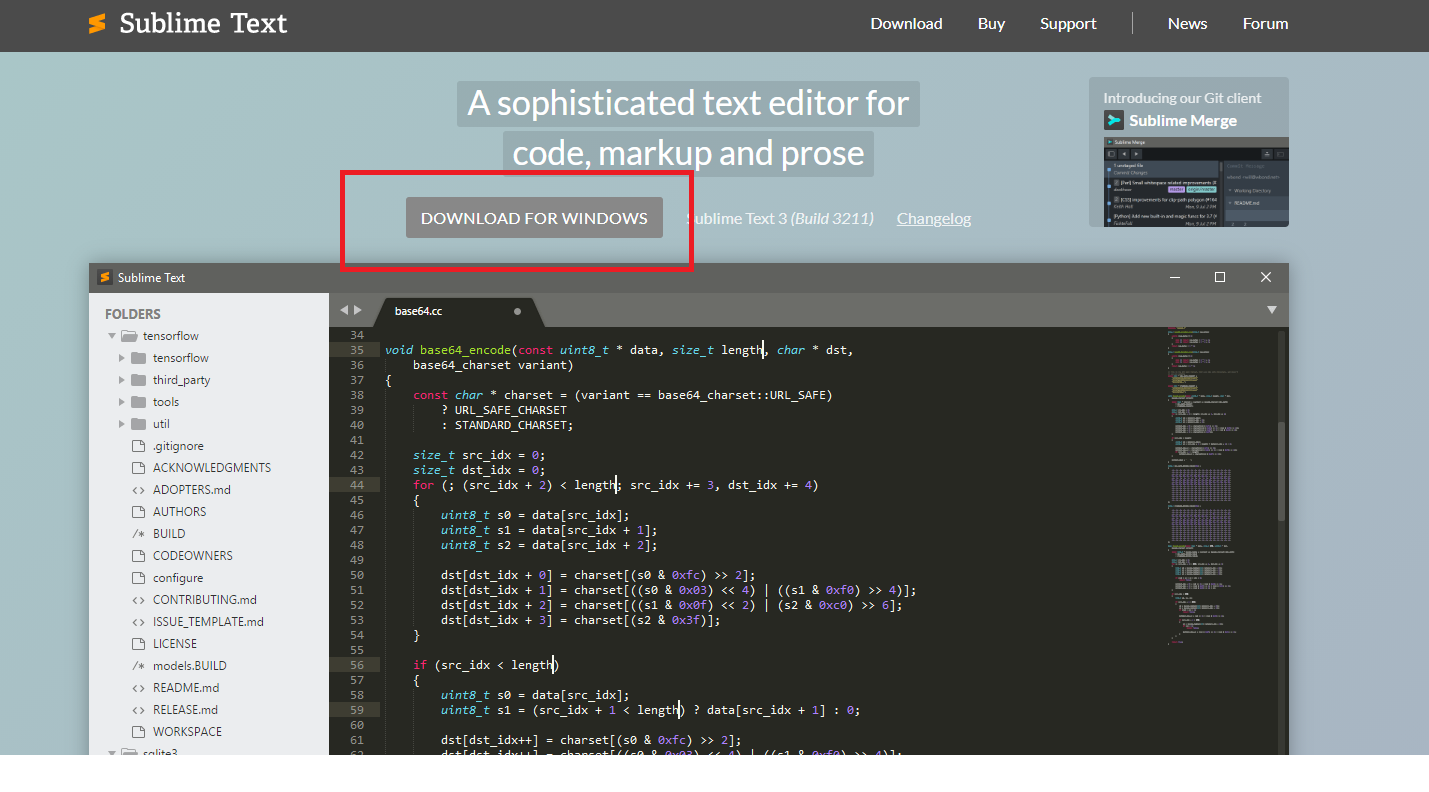Screen dimensions: 1429x792
Task: Open ISSUE_TEMPLATE.md file
Action: click(x=209, y=622)
